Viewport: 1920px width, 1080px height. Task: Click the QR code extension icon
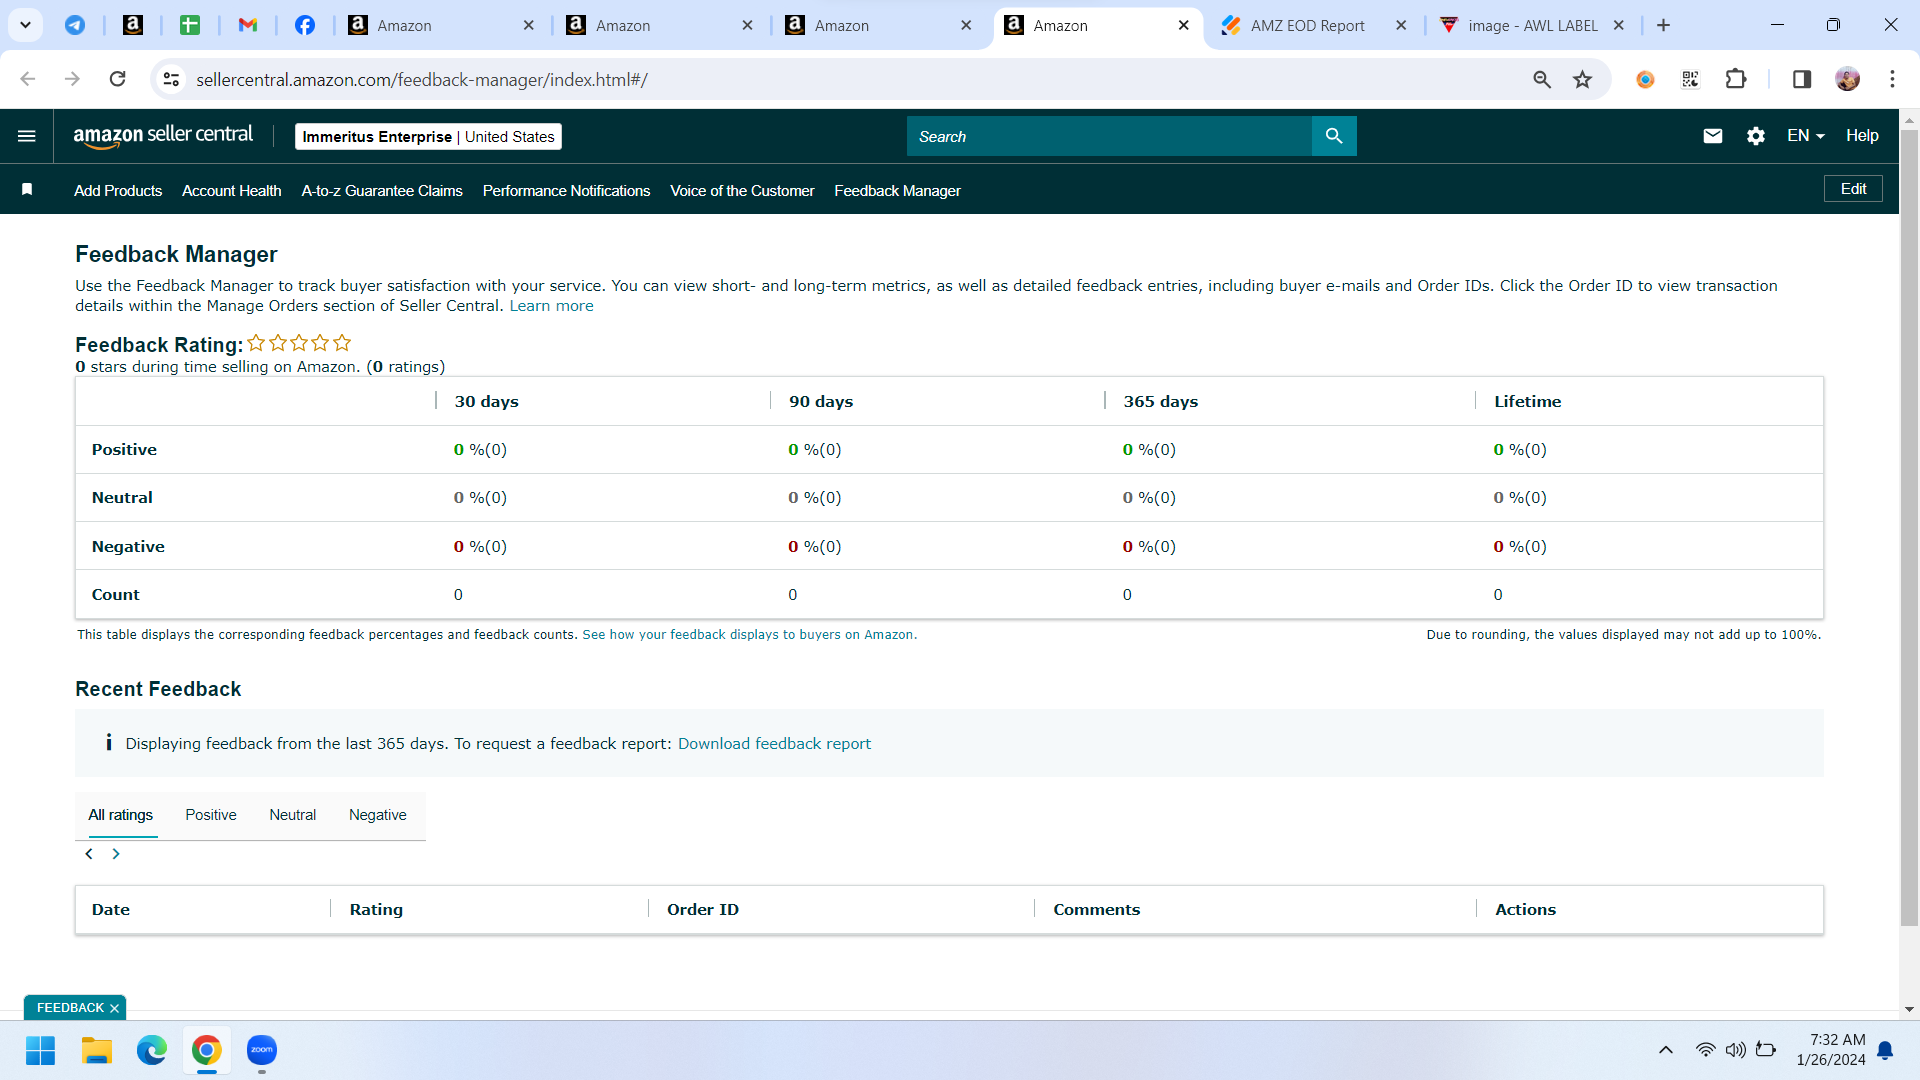point(1690,79)
